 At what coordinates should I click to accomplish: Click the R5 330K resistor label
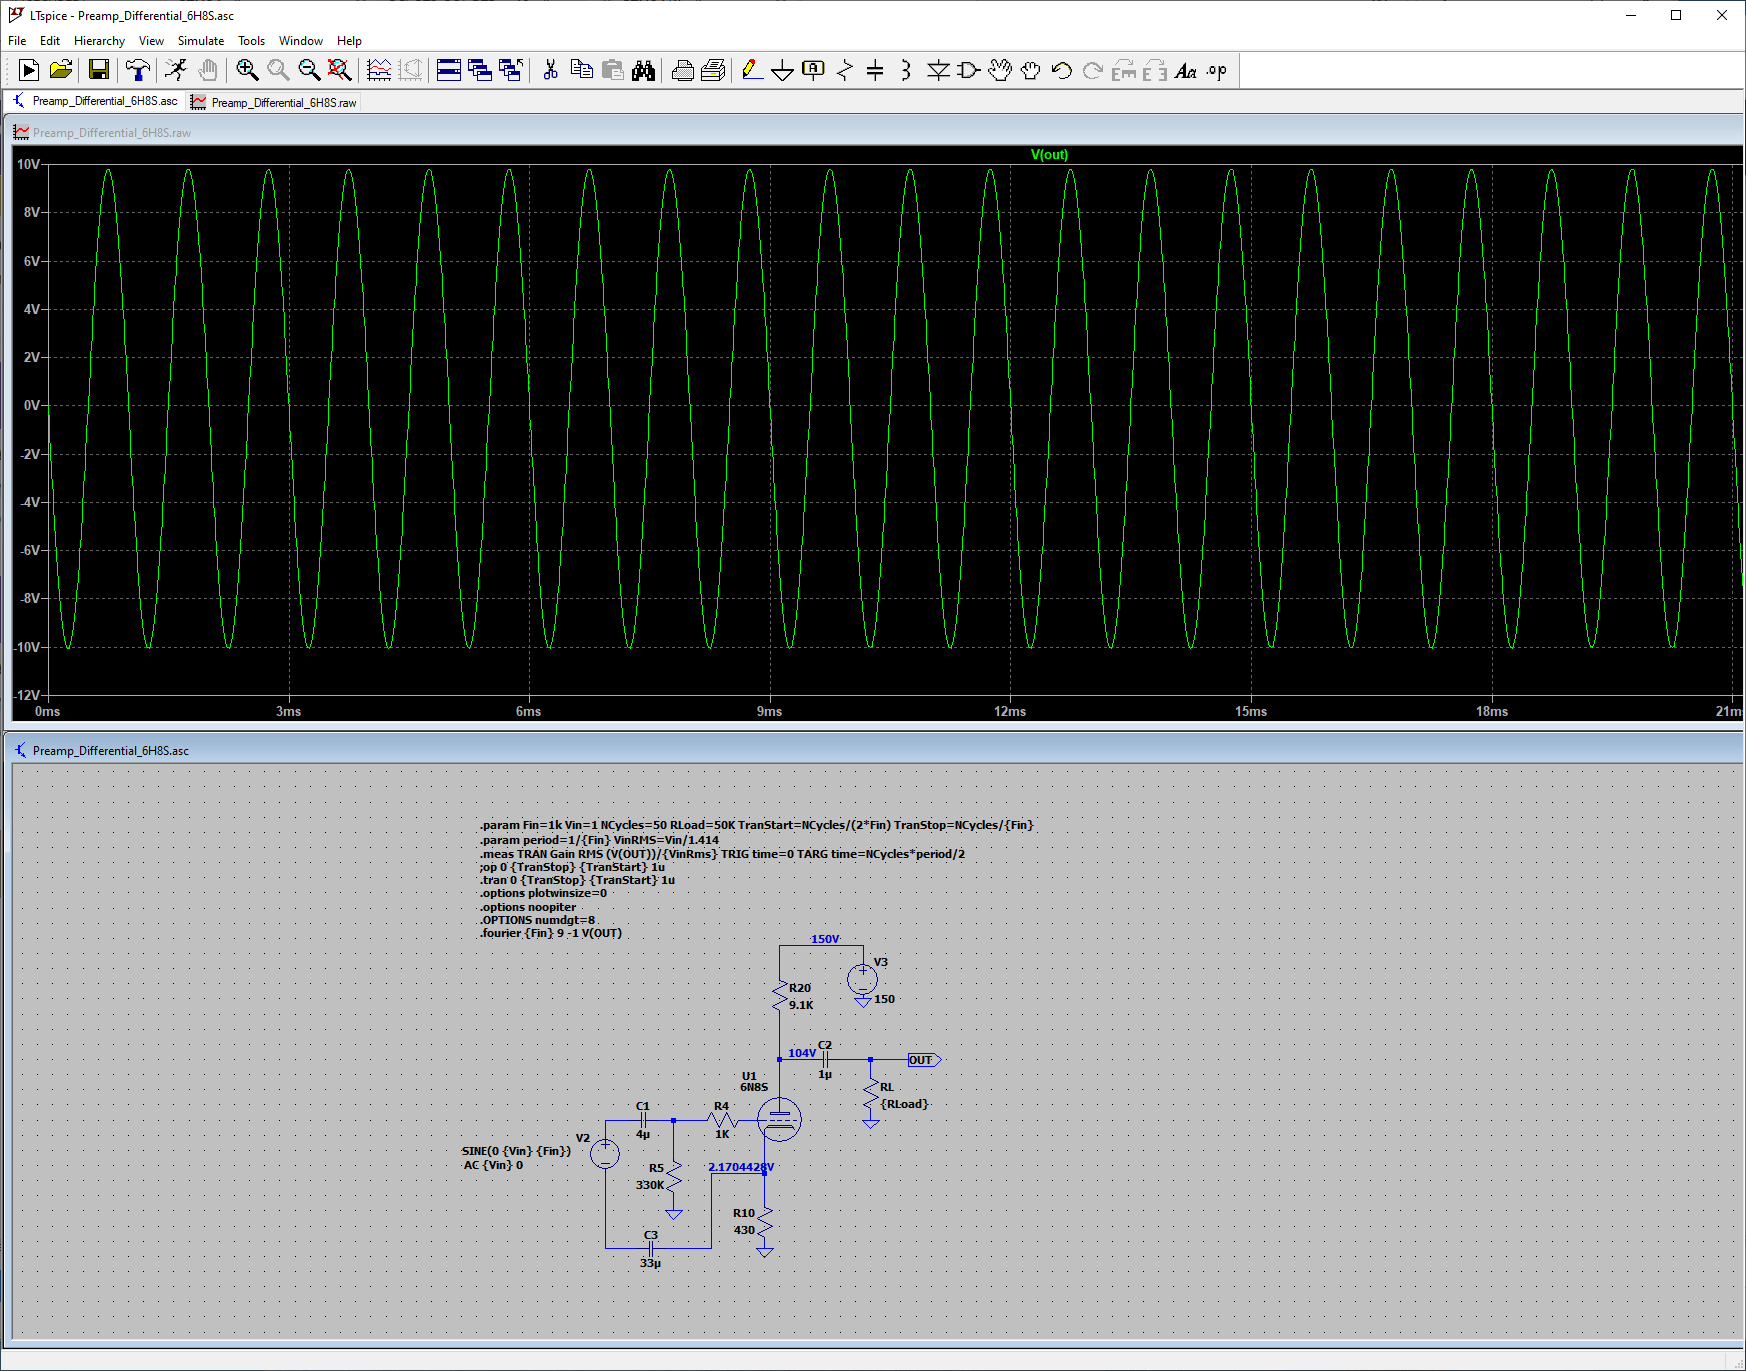(x=650, y=1176)
